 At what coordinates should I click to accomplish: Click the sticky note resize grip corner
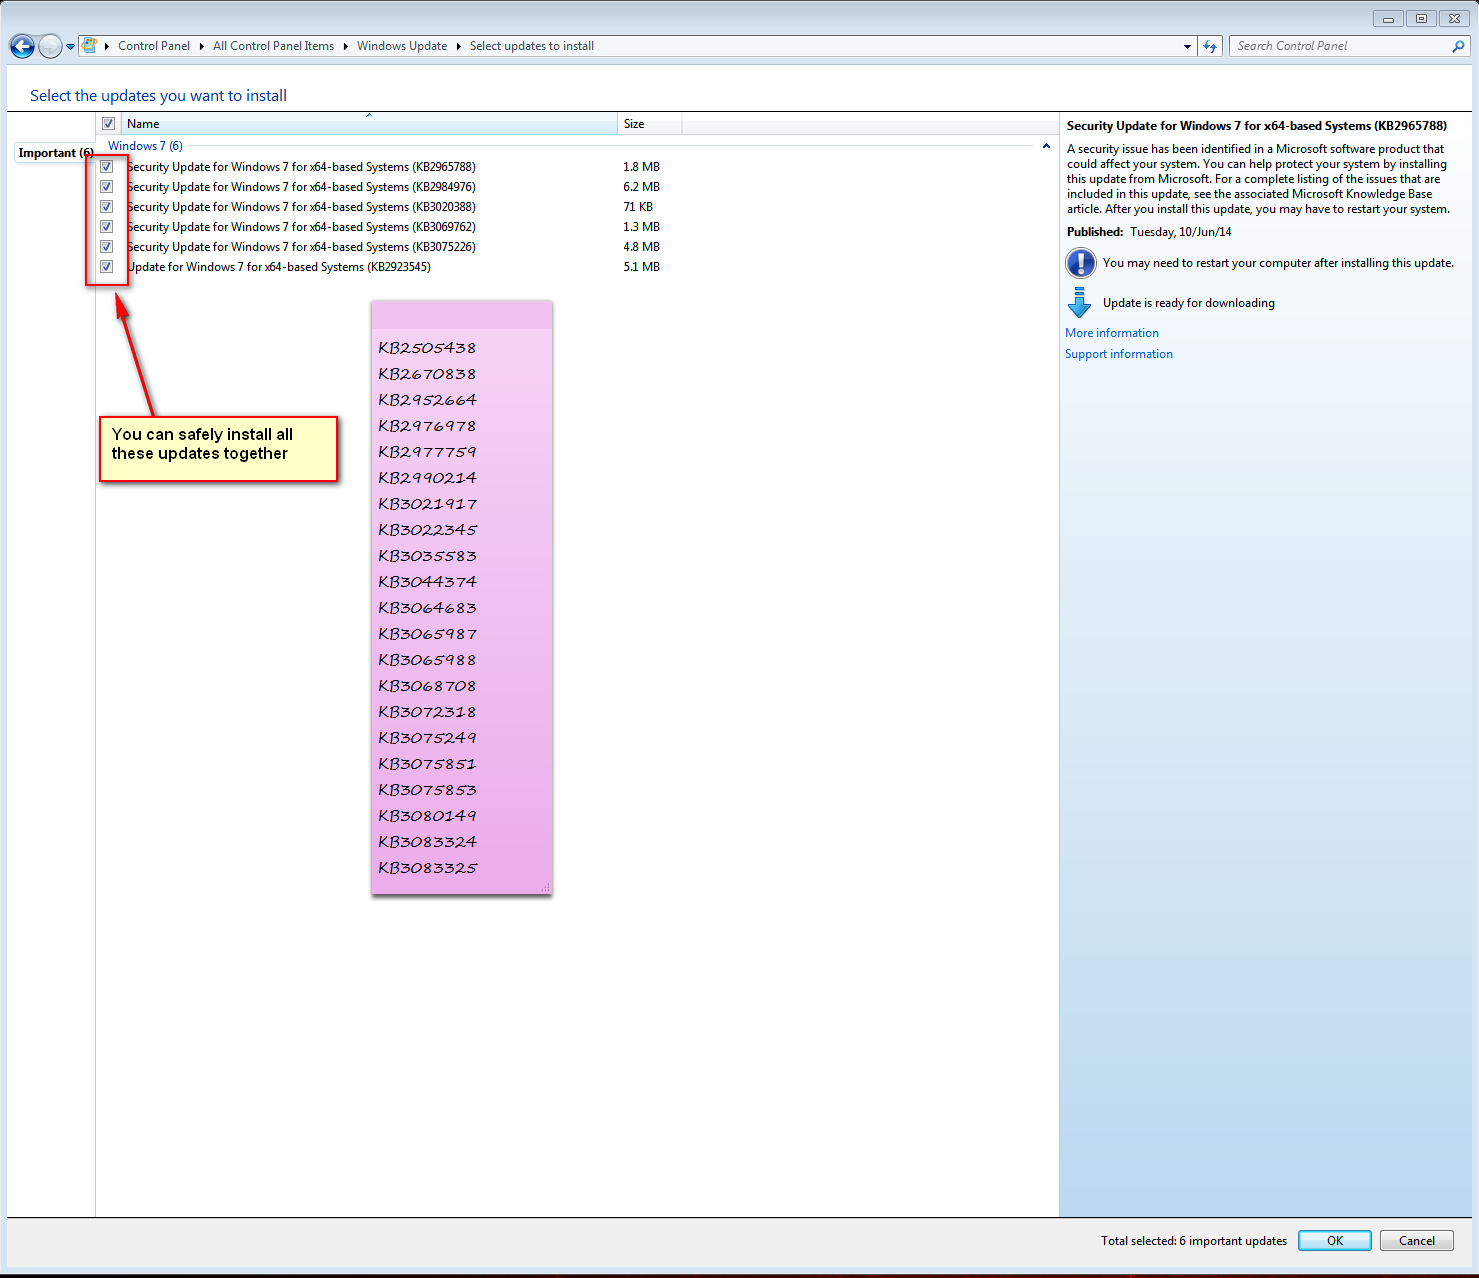click(x=546, y=888)
